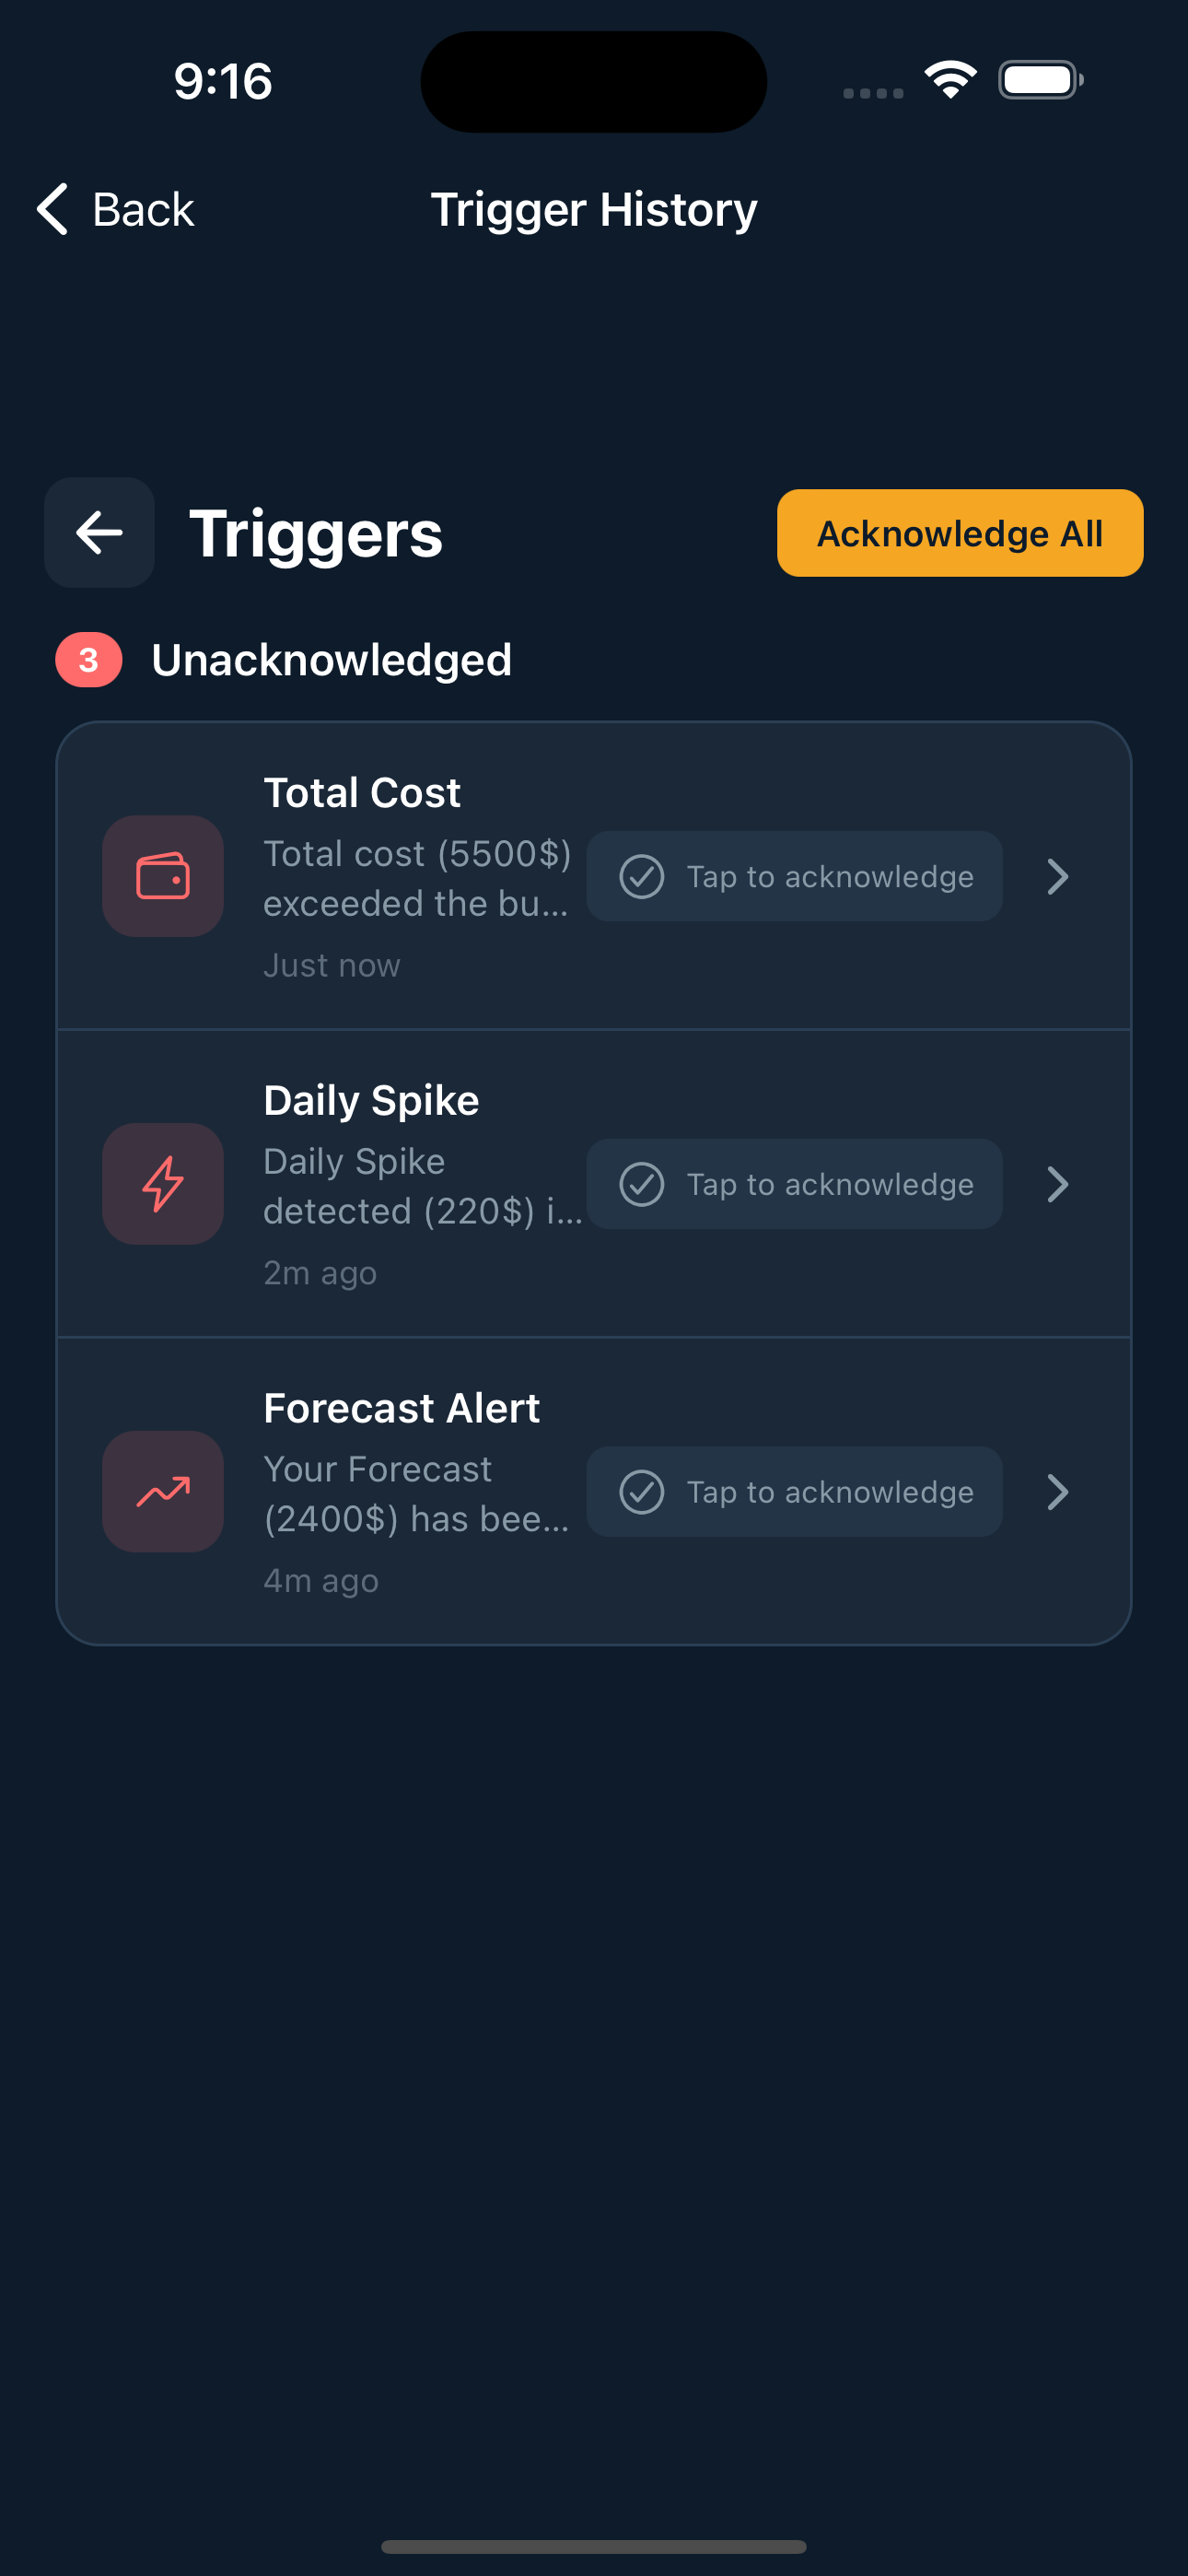This screenshot has width=1188, height=2576.
Task: Acknowledge the Total Cost trigger
Action: pyautogui.click(x=795, y=876)
